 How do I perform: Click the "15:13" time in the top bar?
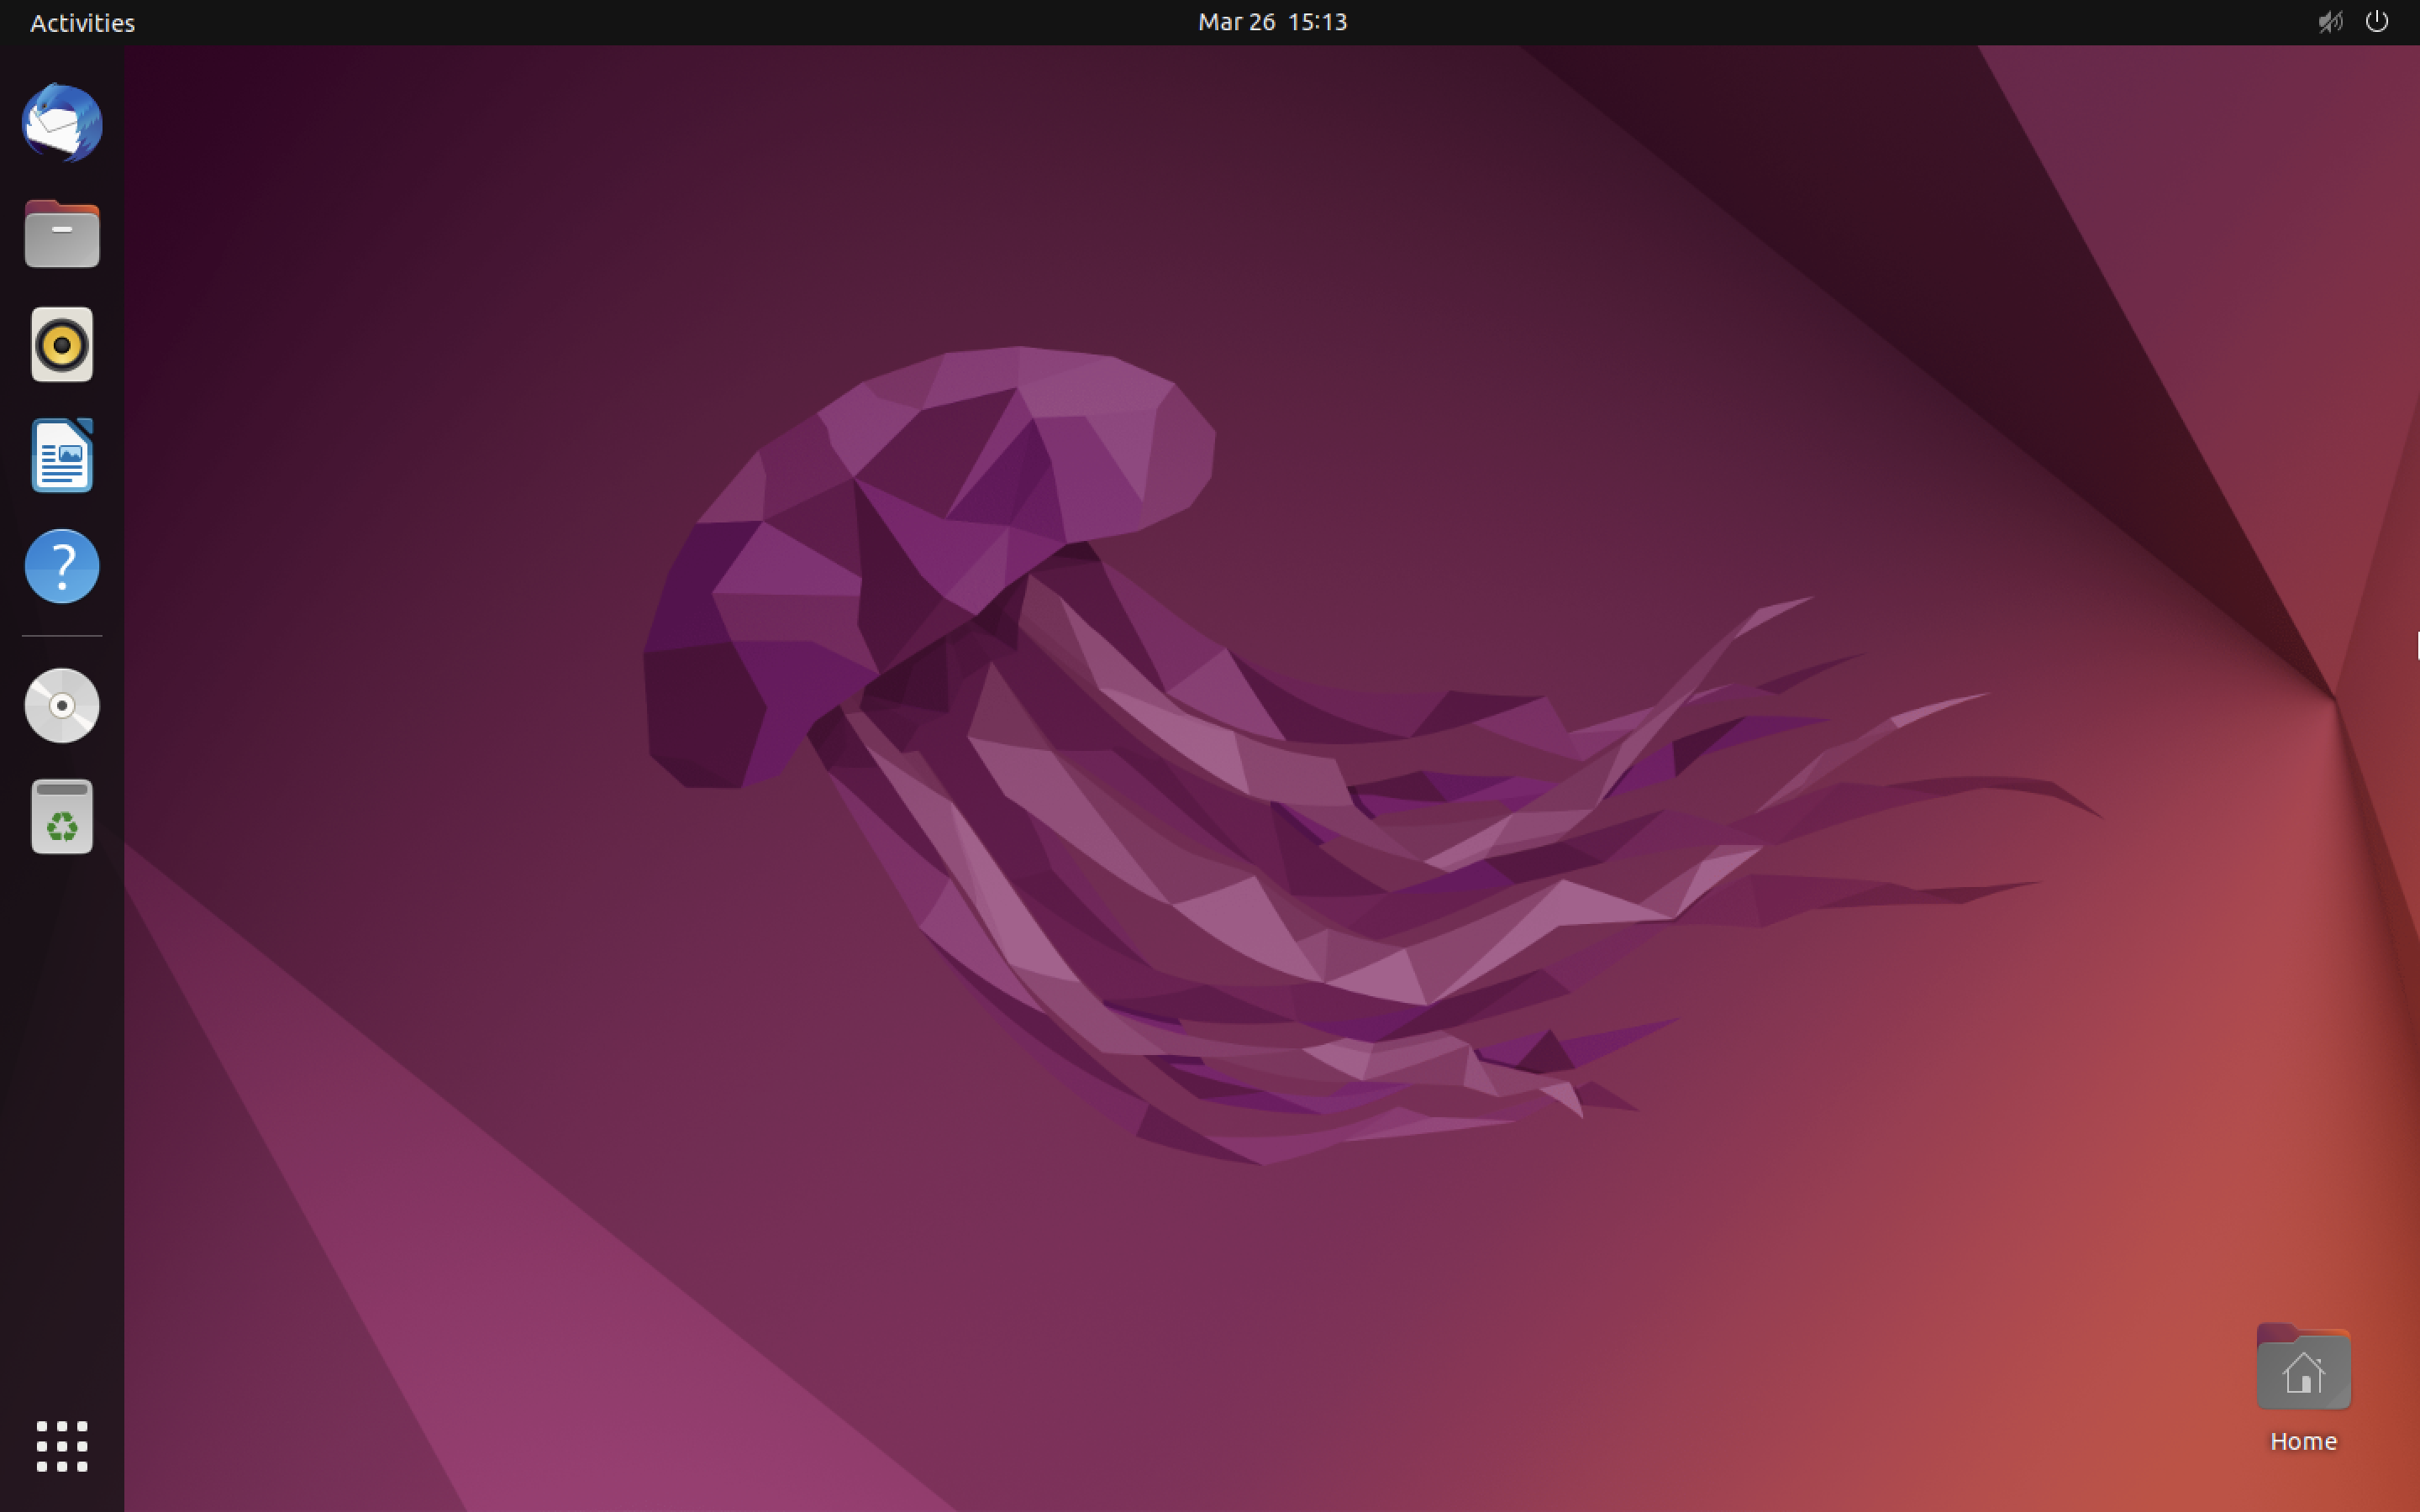(1317, 22)
